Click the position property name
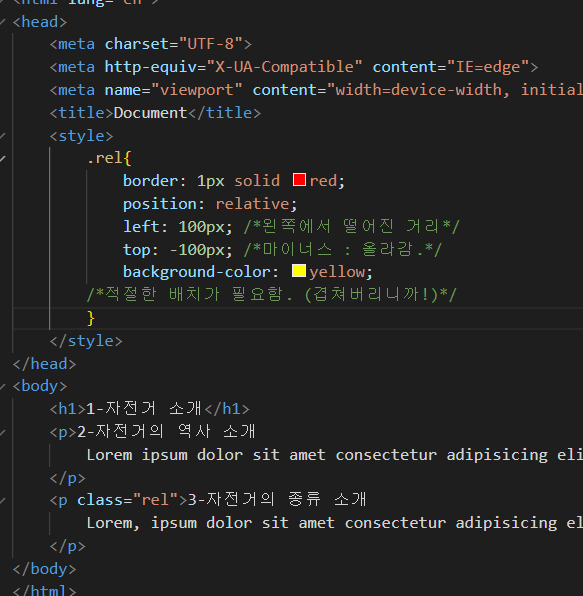 coord(159,204)
